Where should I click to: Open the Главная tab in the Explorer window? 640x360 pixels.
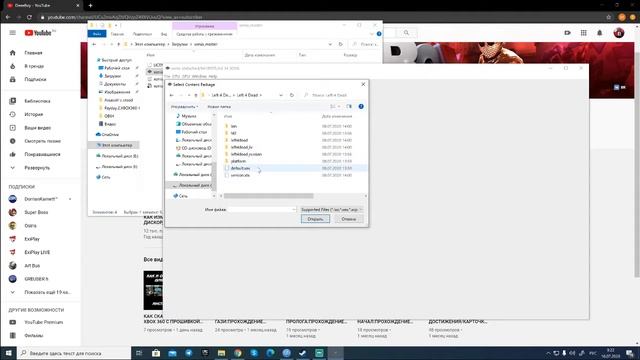117,34
